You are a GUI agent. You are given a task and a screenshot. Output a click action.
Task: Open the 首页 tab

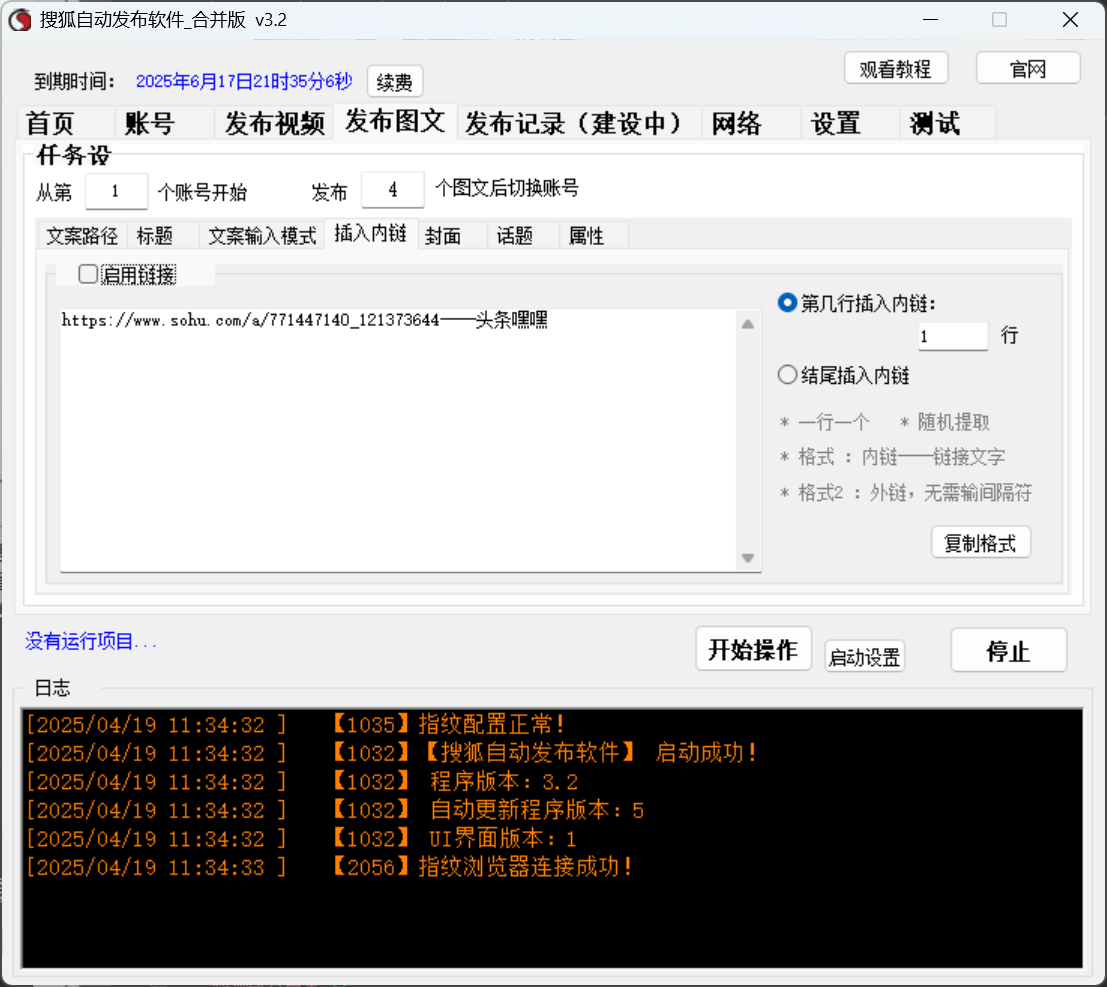(65, 123)
